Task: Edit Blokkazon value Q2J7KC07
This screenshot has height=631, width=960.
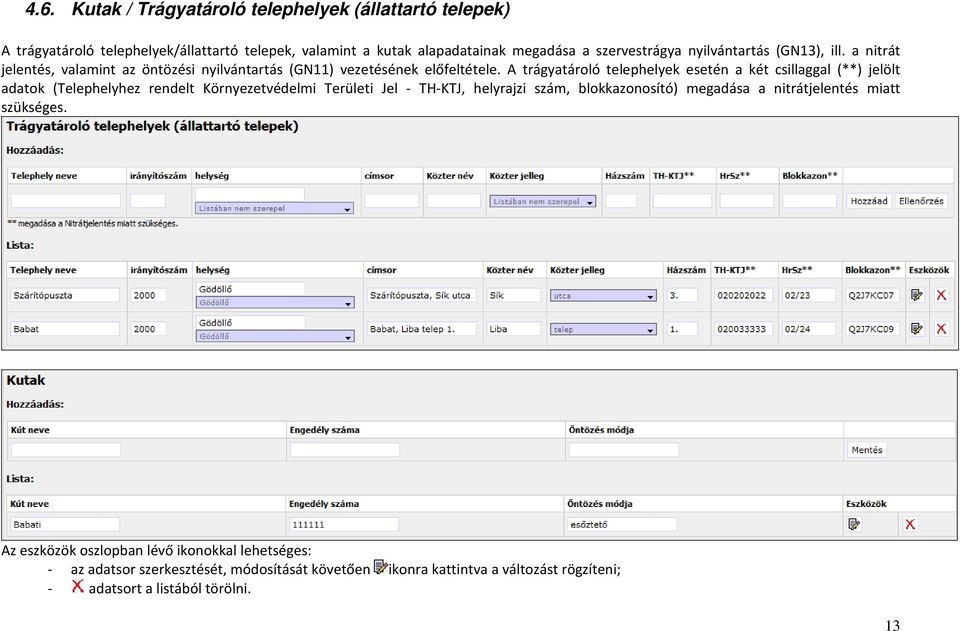Action: point(872,295)
